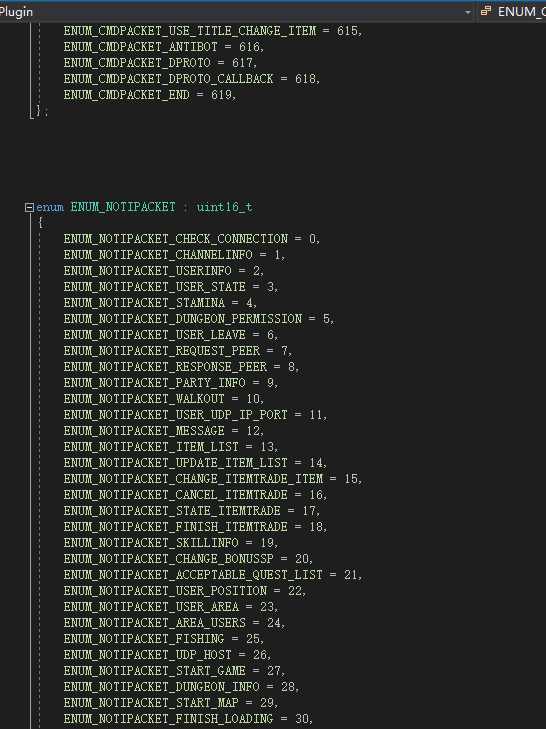Click ENUM_NOTIPACKET_CHECK_CONNECTION identifier
This screenshot has height=729, width=546.
176,239
